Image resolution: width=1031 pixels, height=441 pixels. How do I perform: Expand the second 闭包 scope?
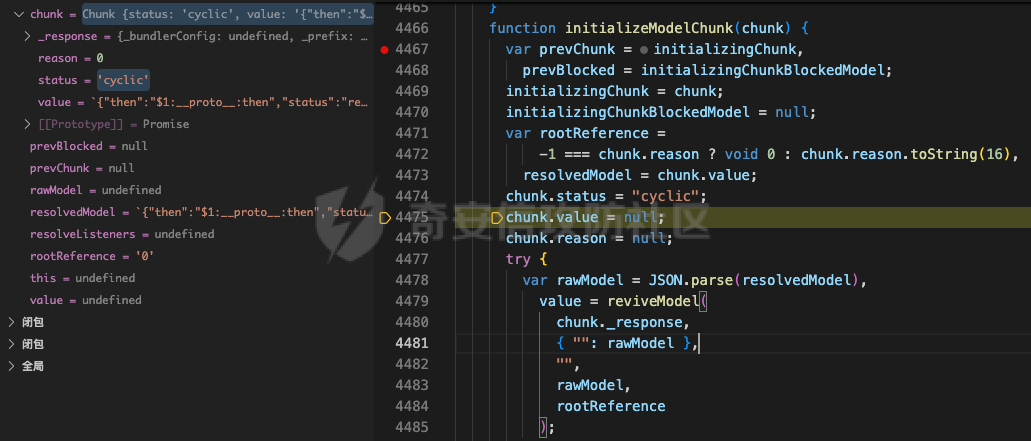pos(11,344)
